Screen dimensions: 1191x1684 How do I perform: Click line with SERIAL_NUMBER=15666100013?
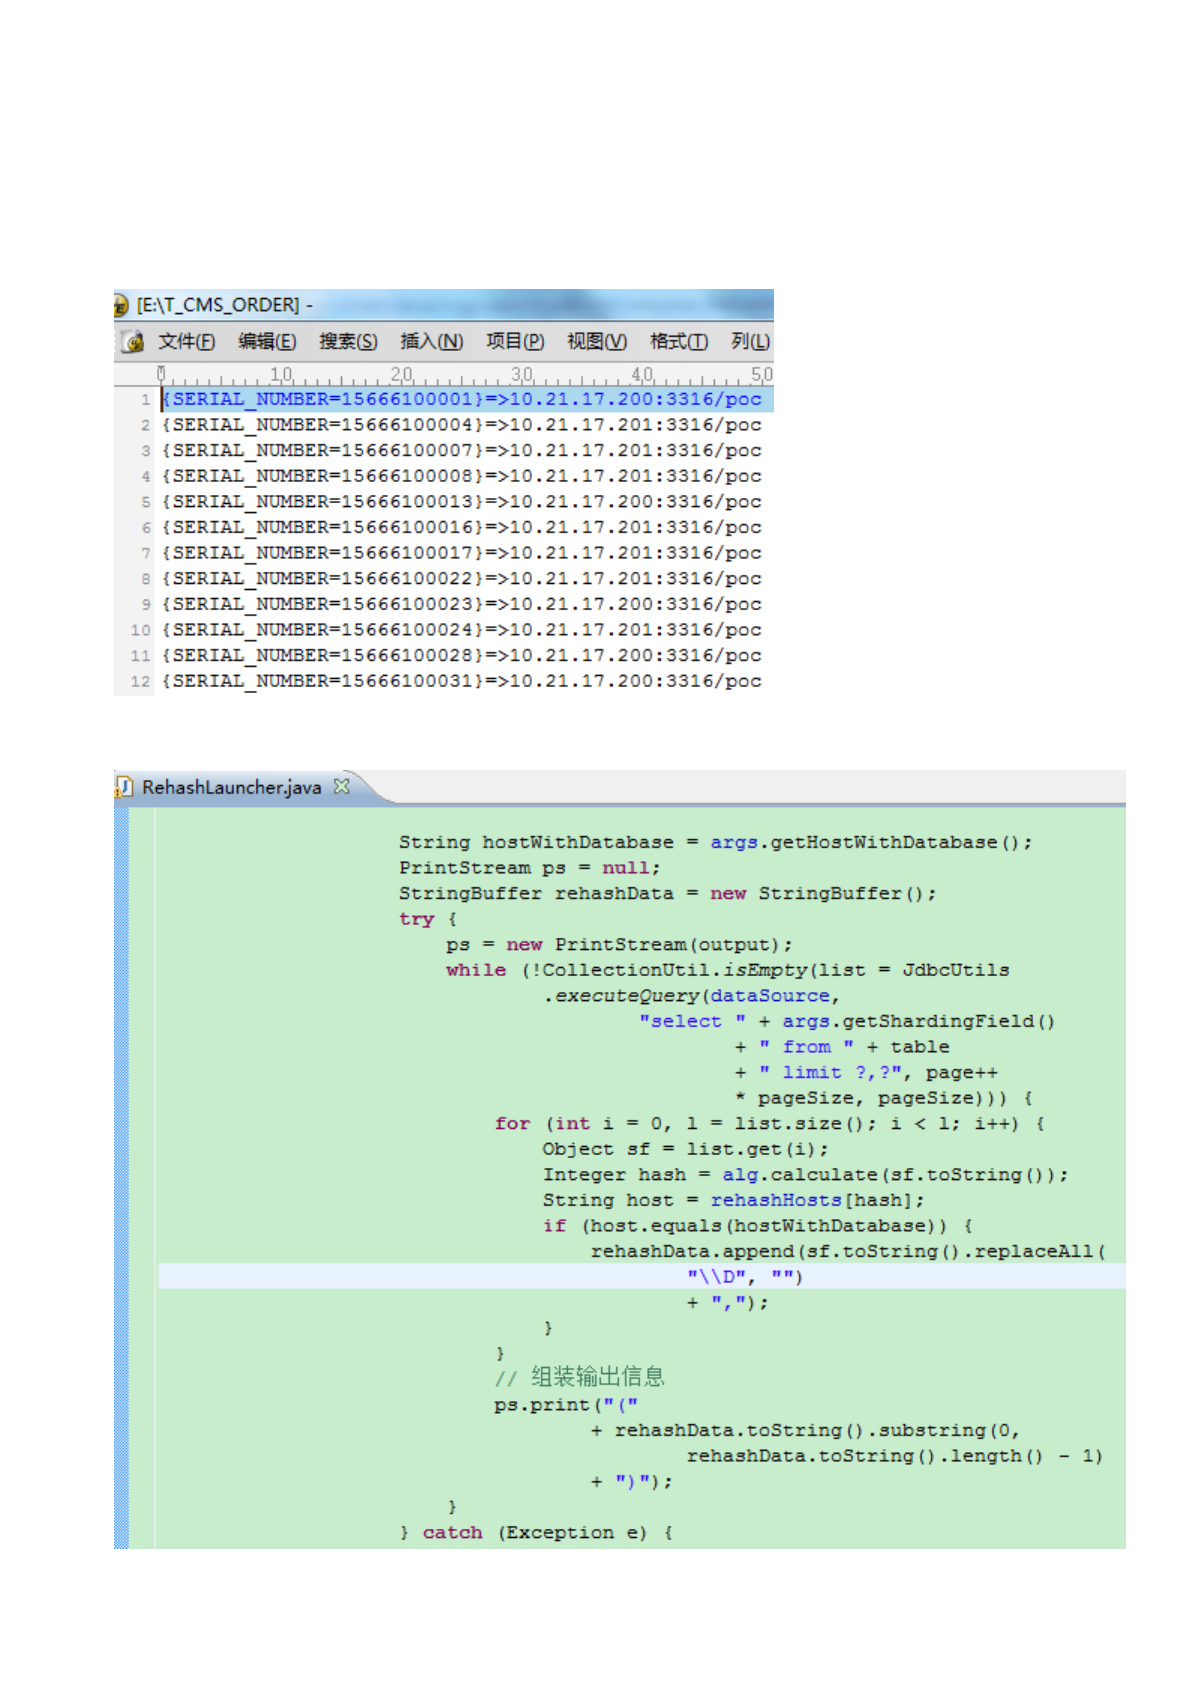coord(462,502)
